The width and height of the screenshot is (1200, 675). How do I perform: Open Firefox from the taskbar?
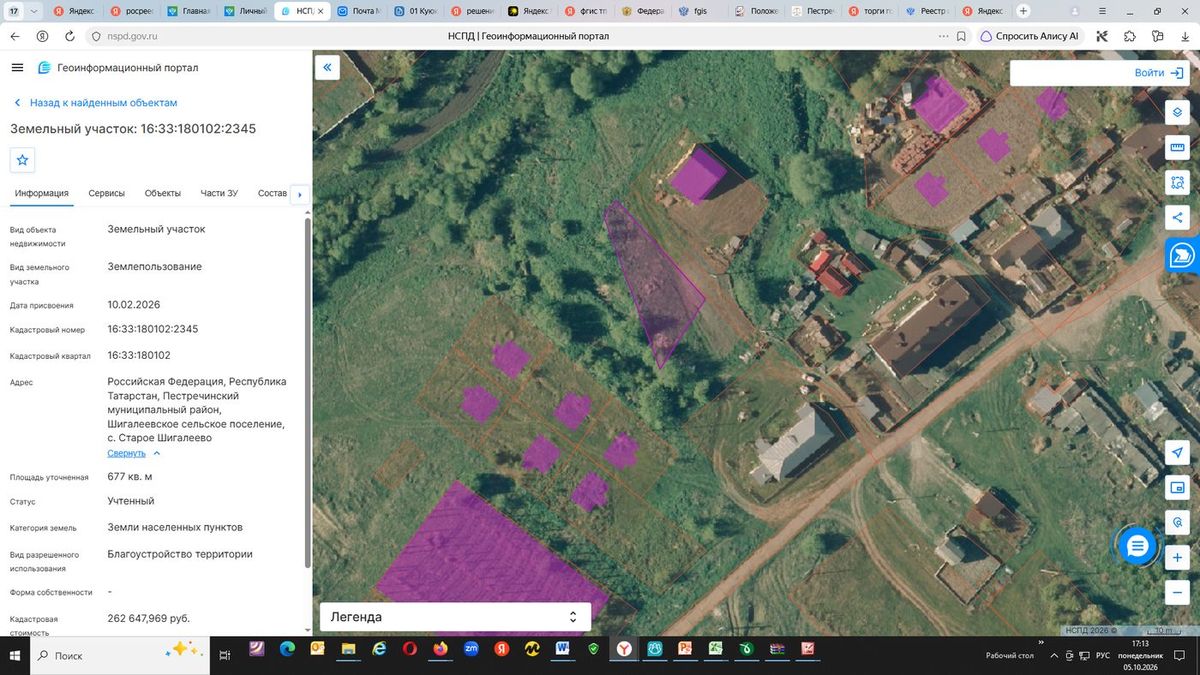click(440, 649)
